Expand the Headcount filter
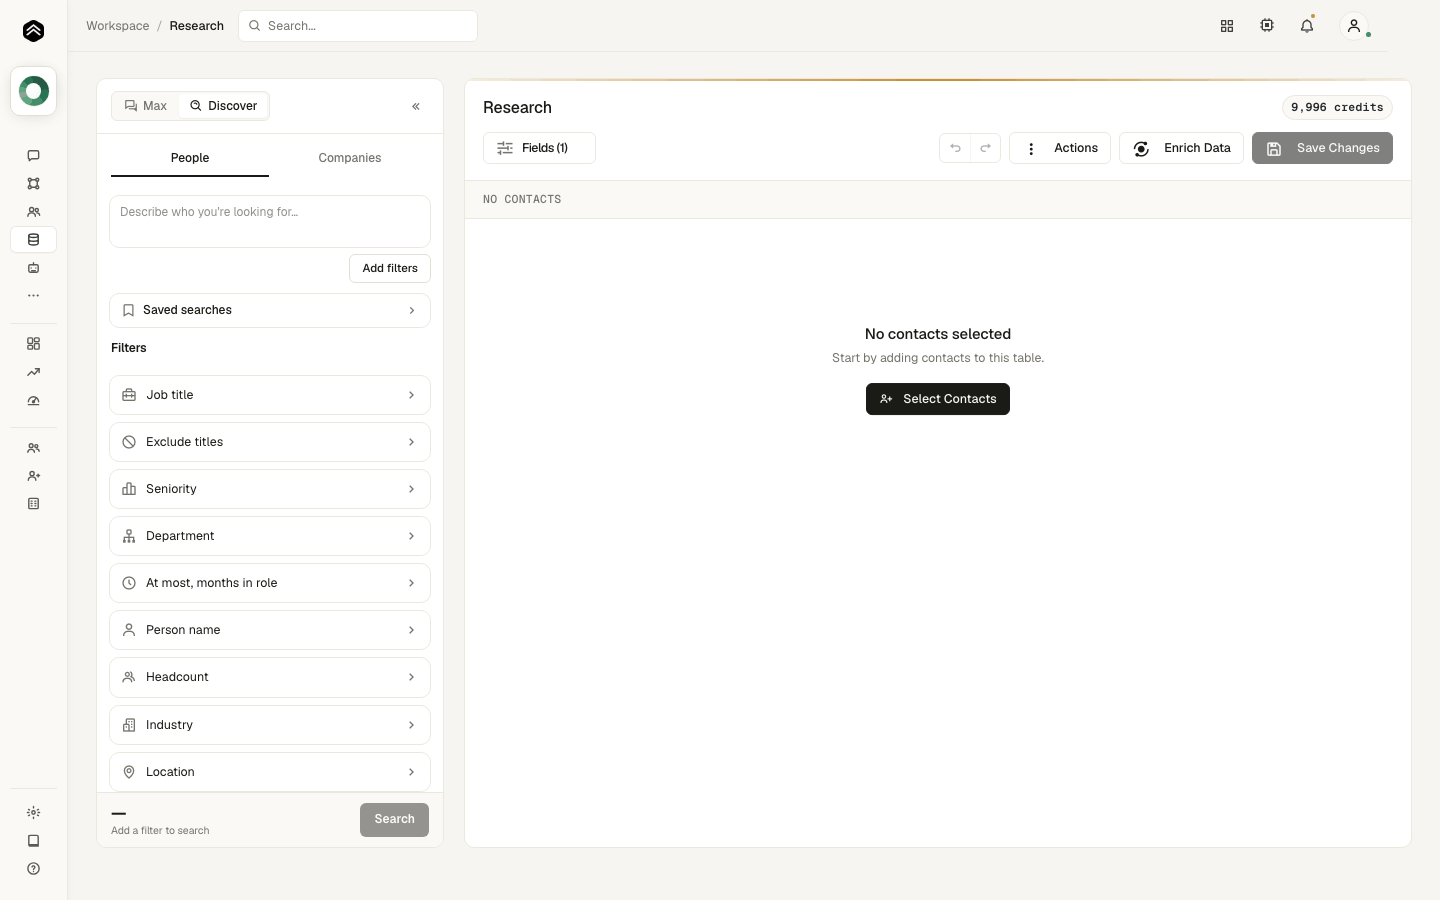Viewport: 1440px width, 900px height. (270, 677)
